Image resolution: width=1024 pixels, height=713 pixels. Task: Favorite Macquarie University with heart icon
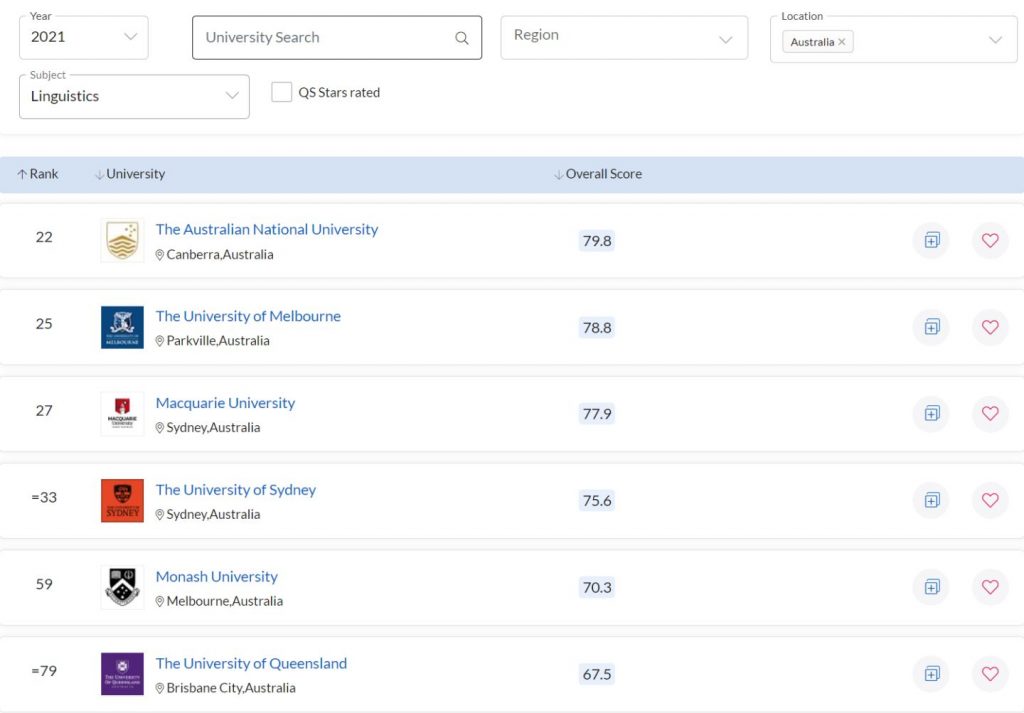990,413
